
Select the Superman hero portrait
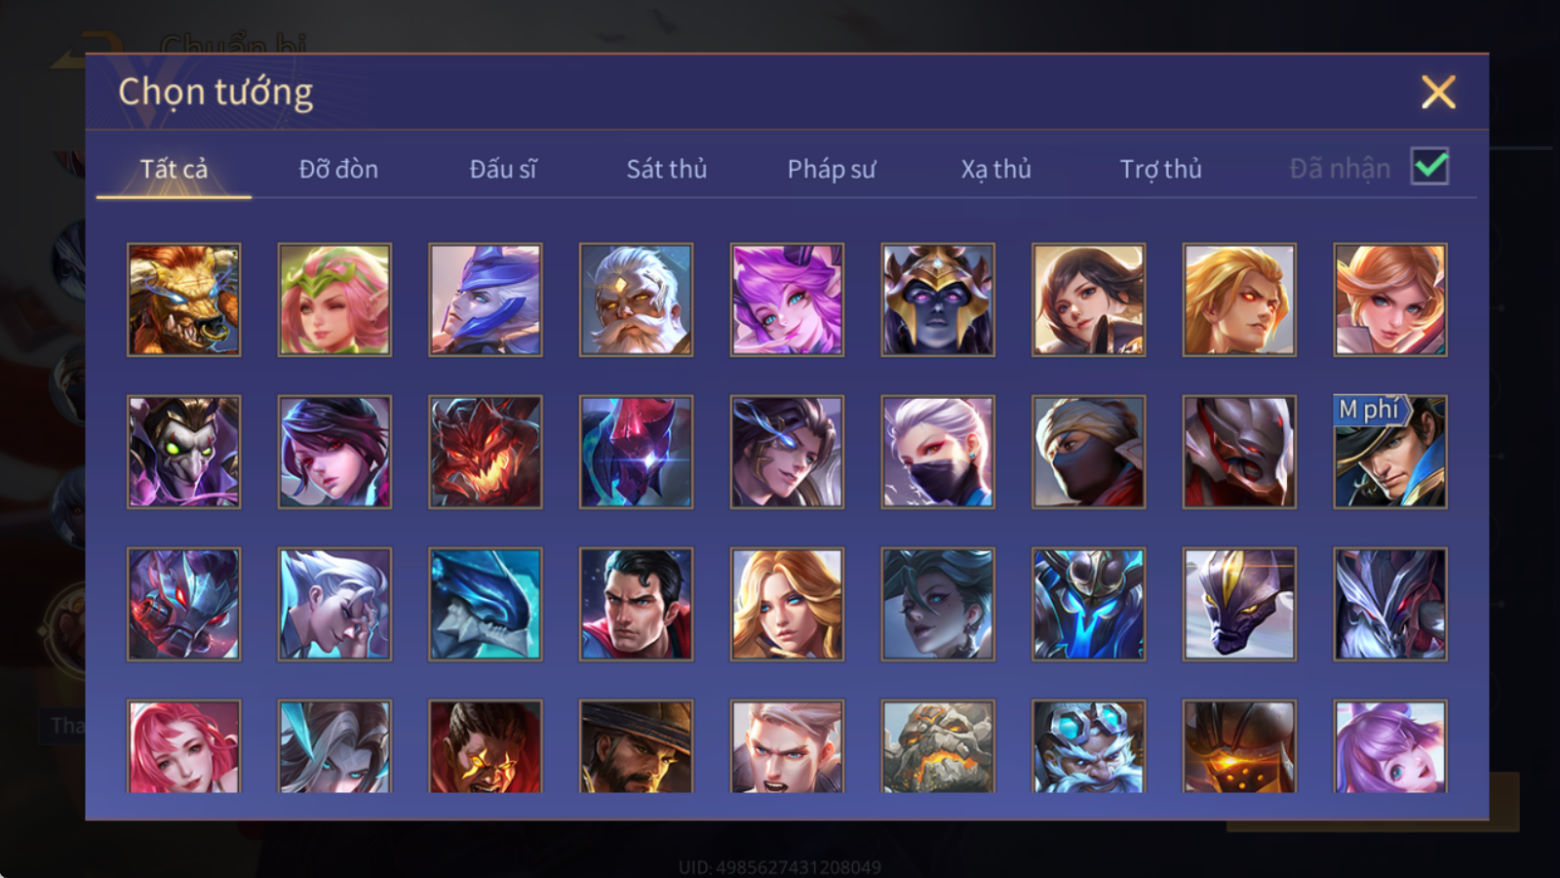[636, 604]
